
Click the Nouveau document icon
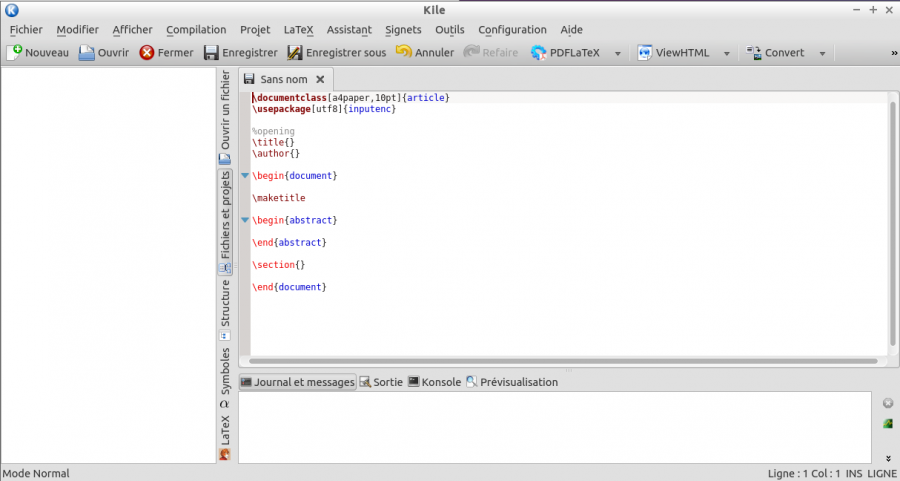pos(14,53)
